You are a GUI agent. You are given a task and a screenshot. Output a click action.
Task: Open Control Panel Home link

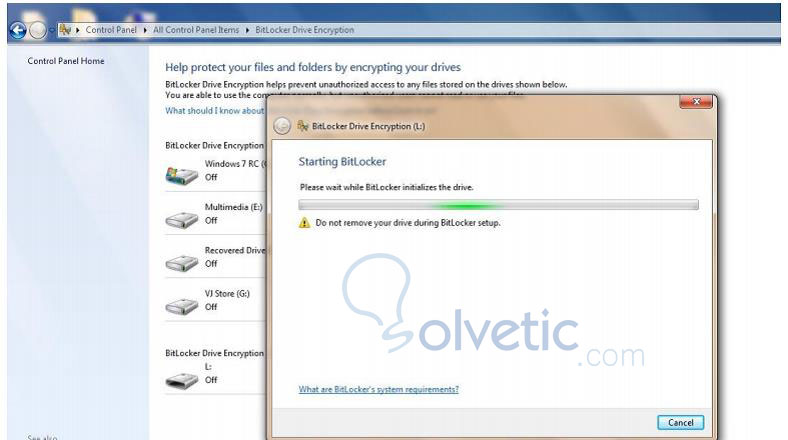click(66, 61)
